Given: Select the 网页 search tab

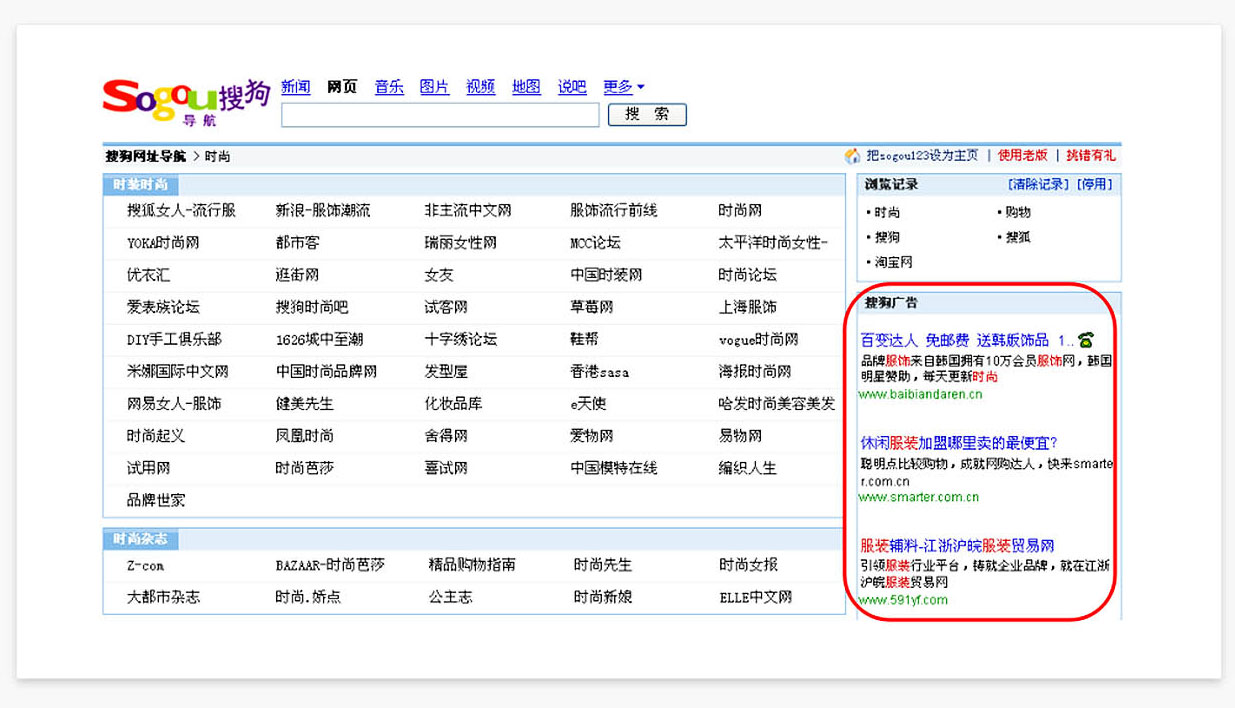Looking at the screenshot, I should (342, 87).
